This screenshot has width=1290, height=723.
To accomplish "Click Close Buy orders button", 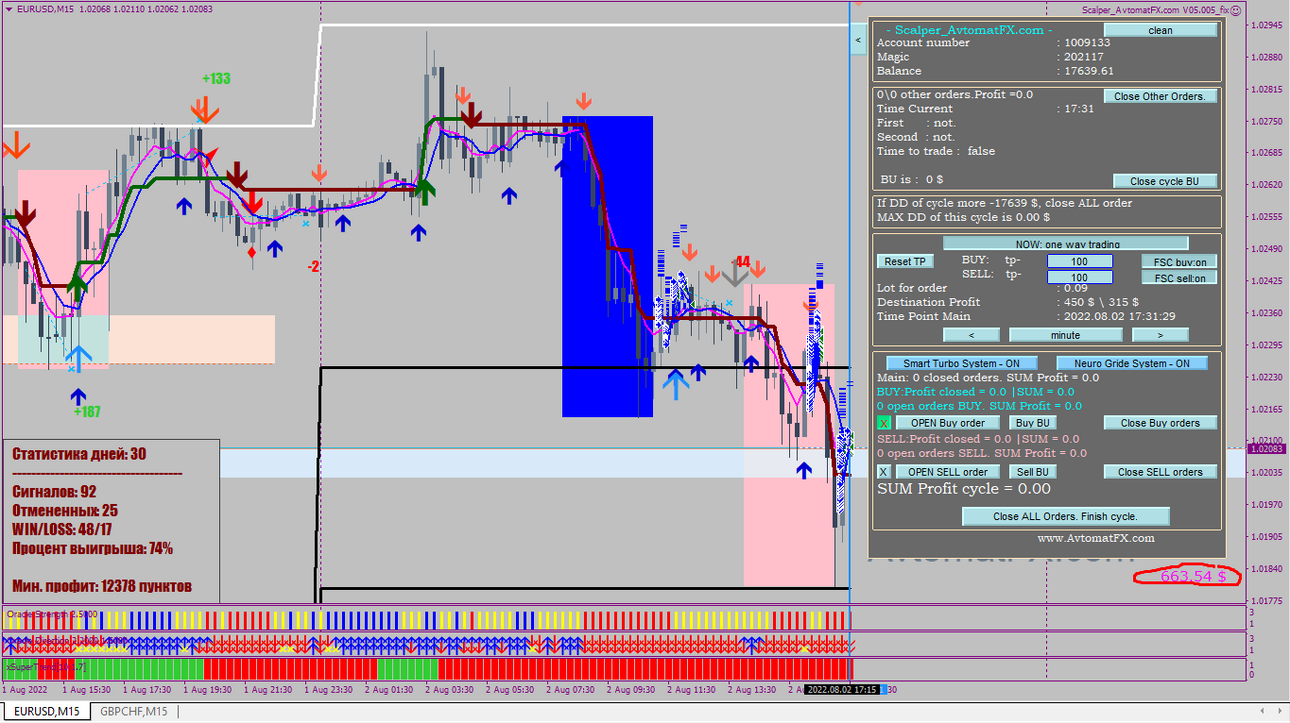I will tap(1160, 423).
